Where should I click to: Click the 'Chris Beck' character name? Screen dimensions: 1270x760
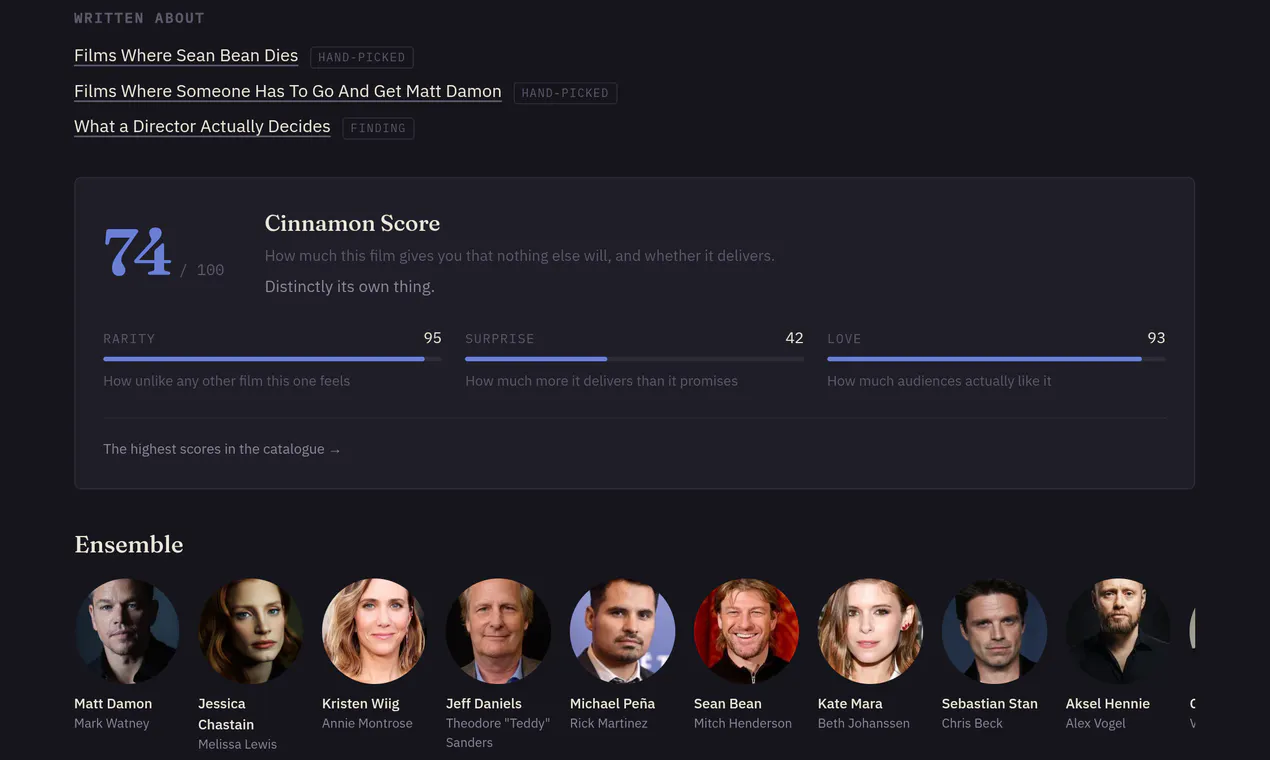coord(972,723)
